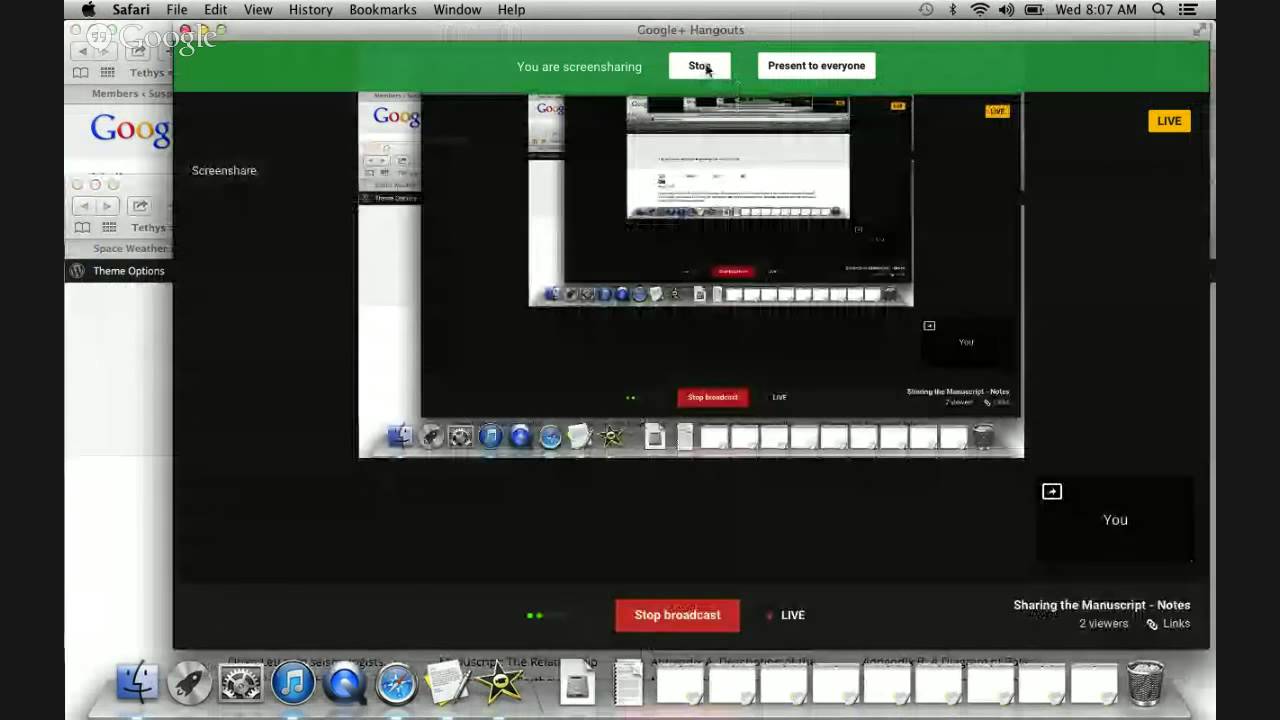Click the WordPress logo beside Theme Options
The height and width of the screenshot is (720, 1280).
[77, 271]
